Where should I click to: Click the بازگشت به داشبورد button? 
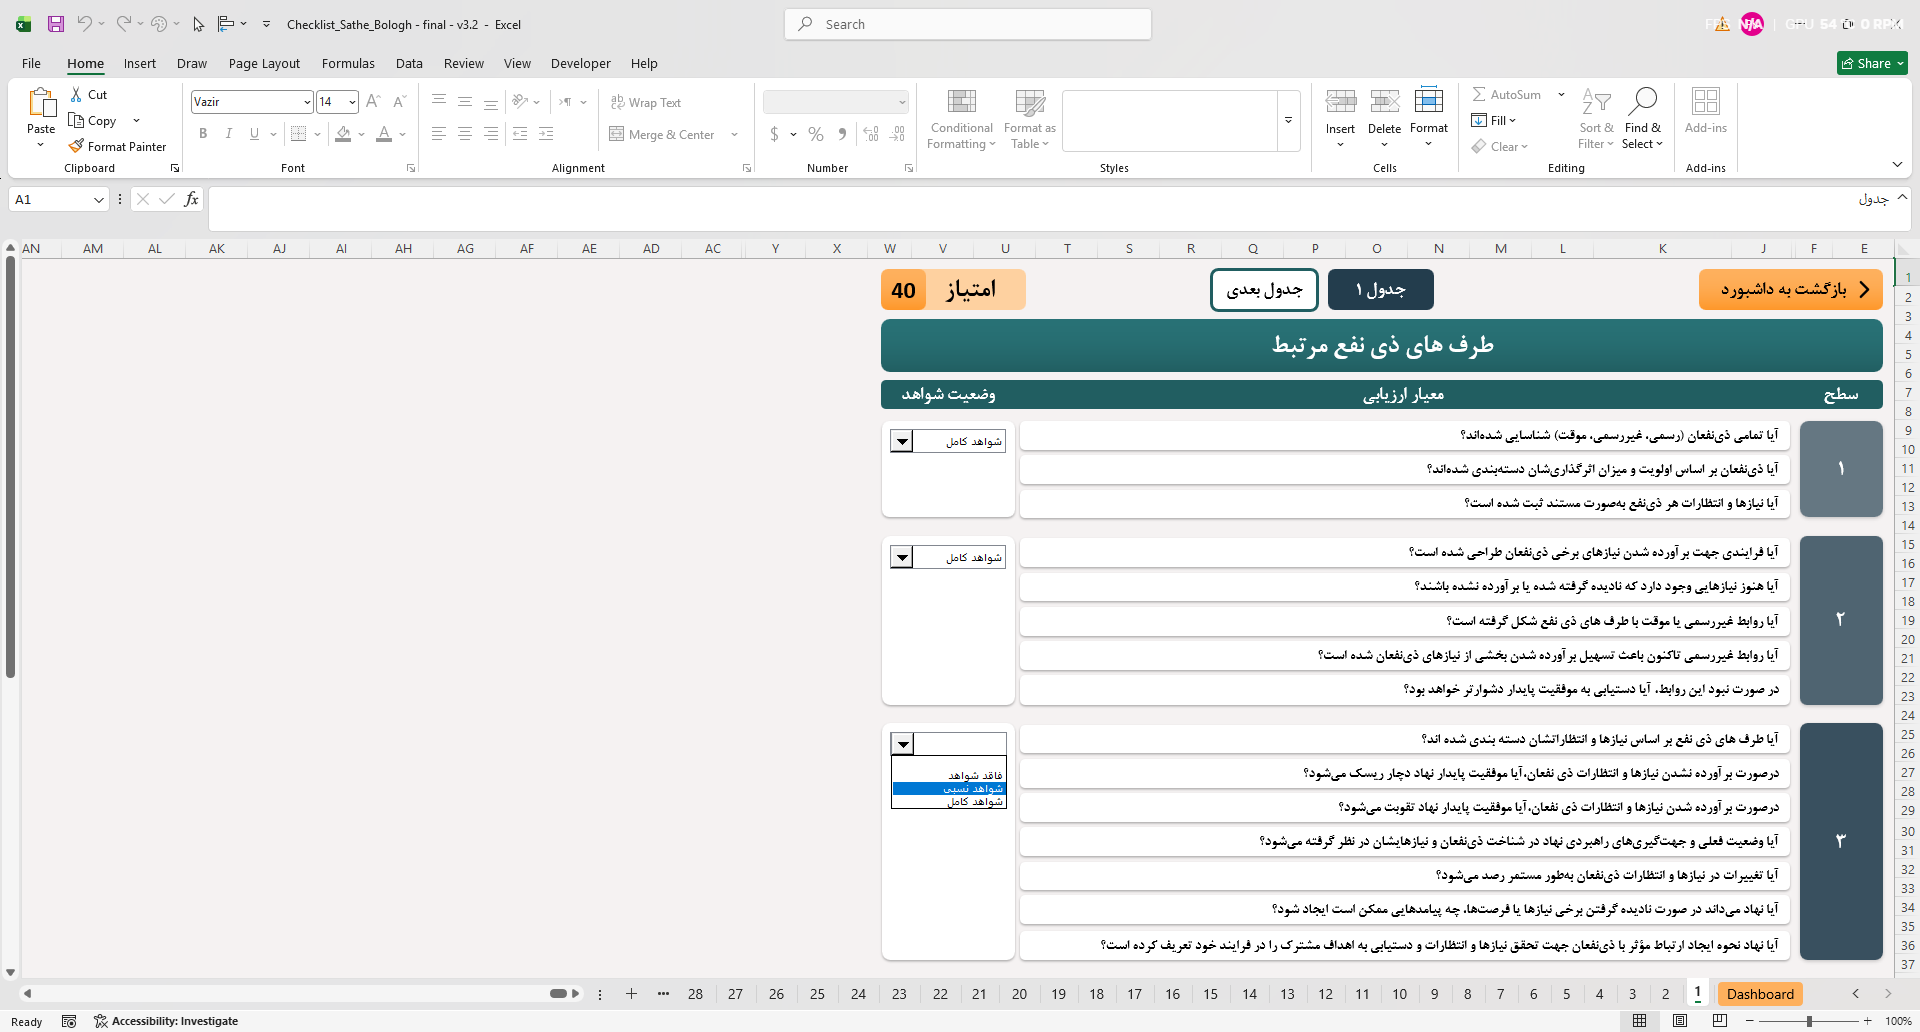tap(1791, 289)
